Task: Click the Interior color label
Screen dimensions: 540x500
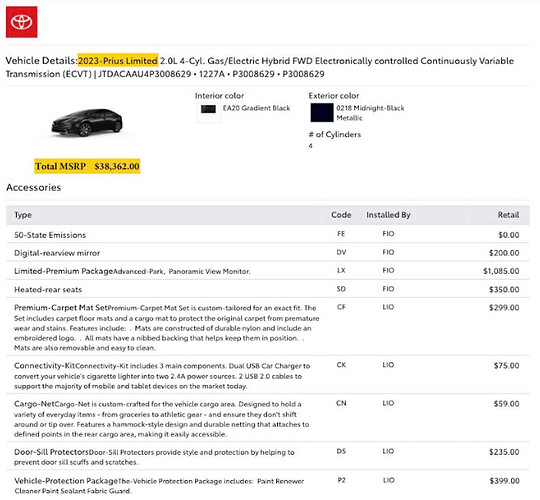Action: point(219,96)
